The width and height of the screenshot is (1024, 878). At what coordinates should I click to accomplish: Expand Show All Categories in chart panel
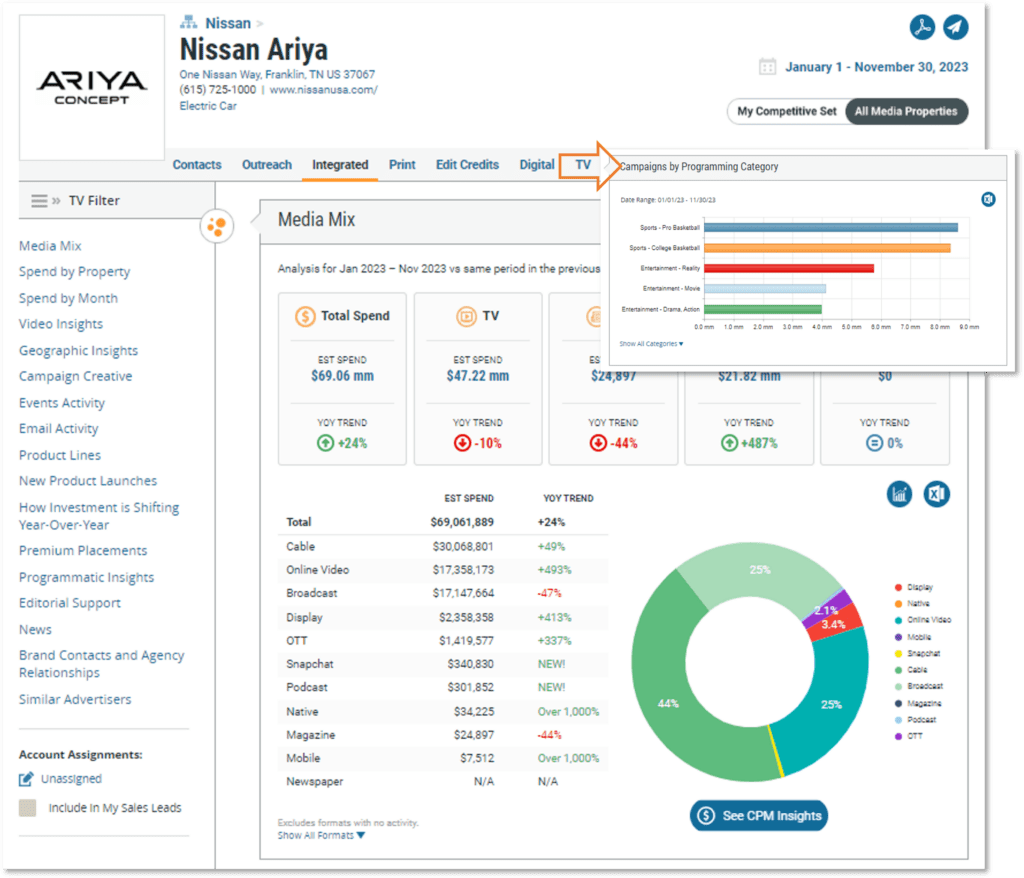pyautogui.click(x=651, y=344)
